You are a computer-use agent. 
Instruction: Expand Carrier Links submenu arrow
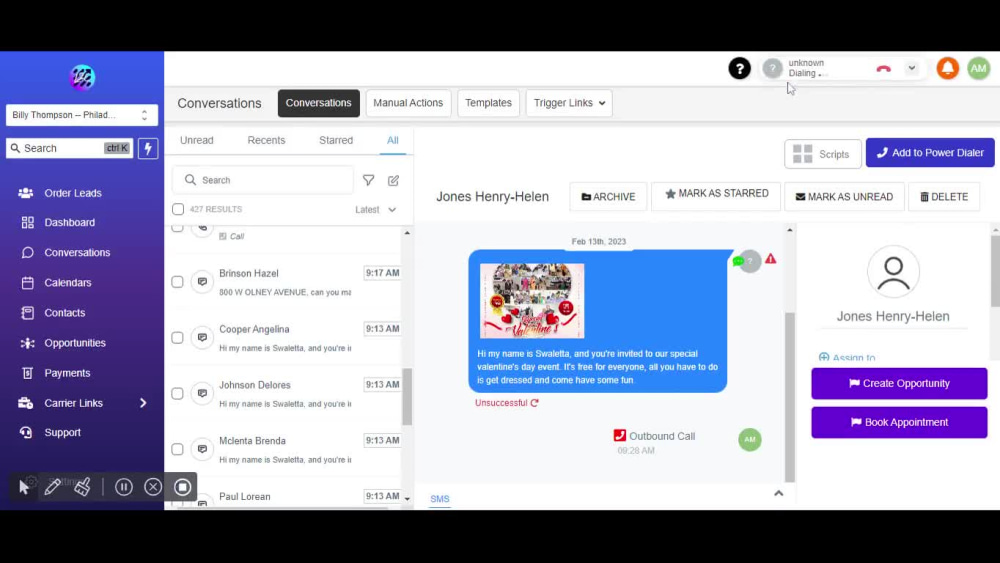coord(143,403)
